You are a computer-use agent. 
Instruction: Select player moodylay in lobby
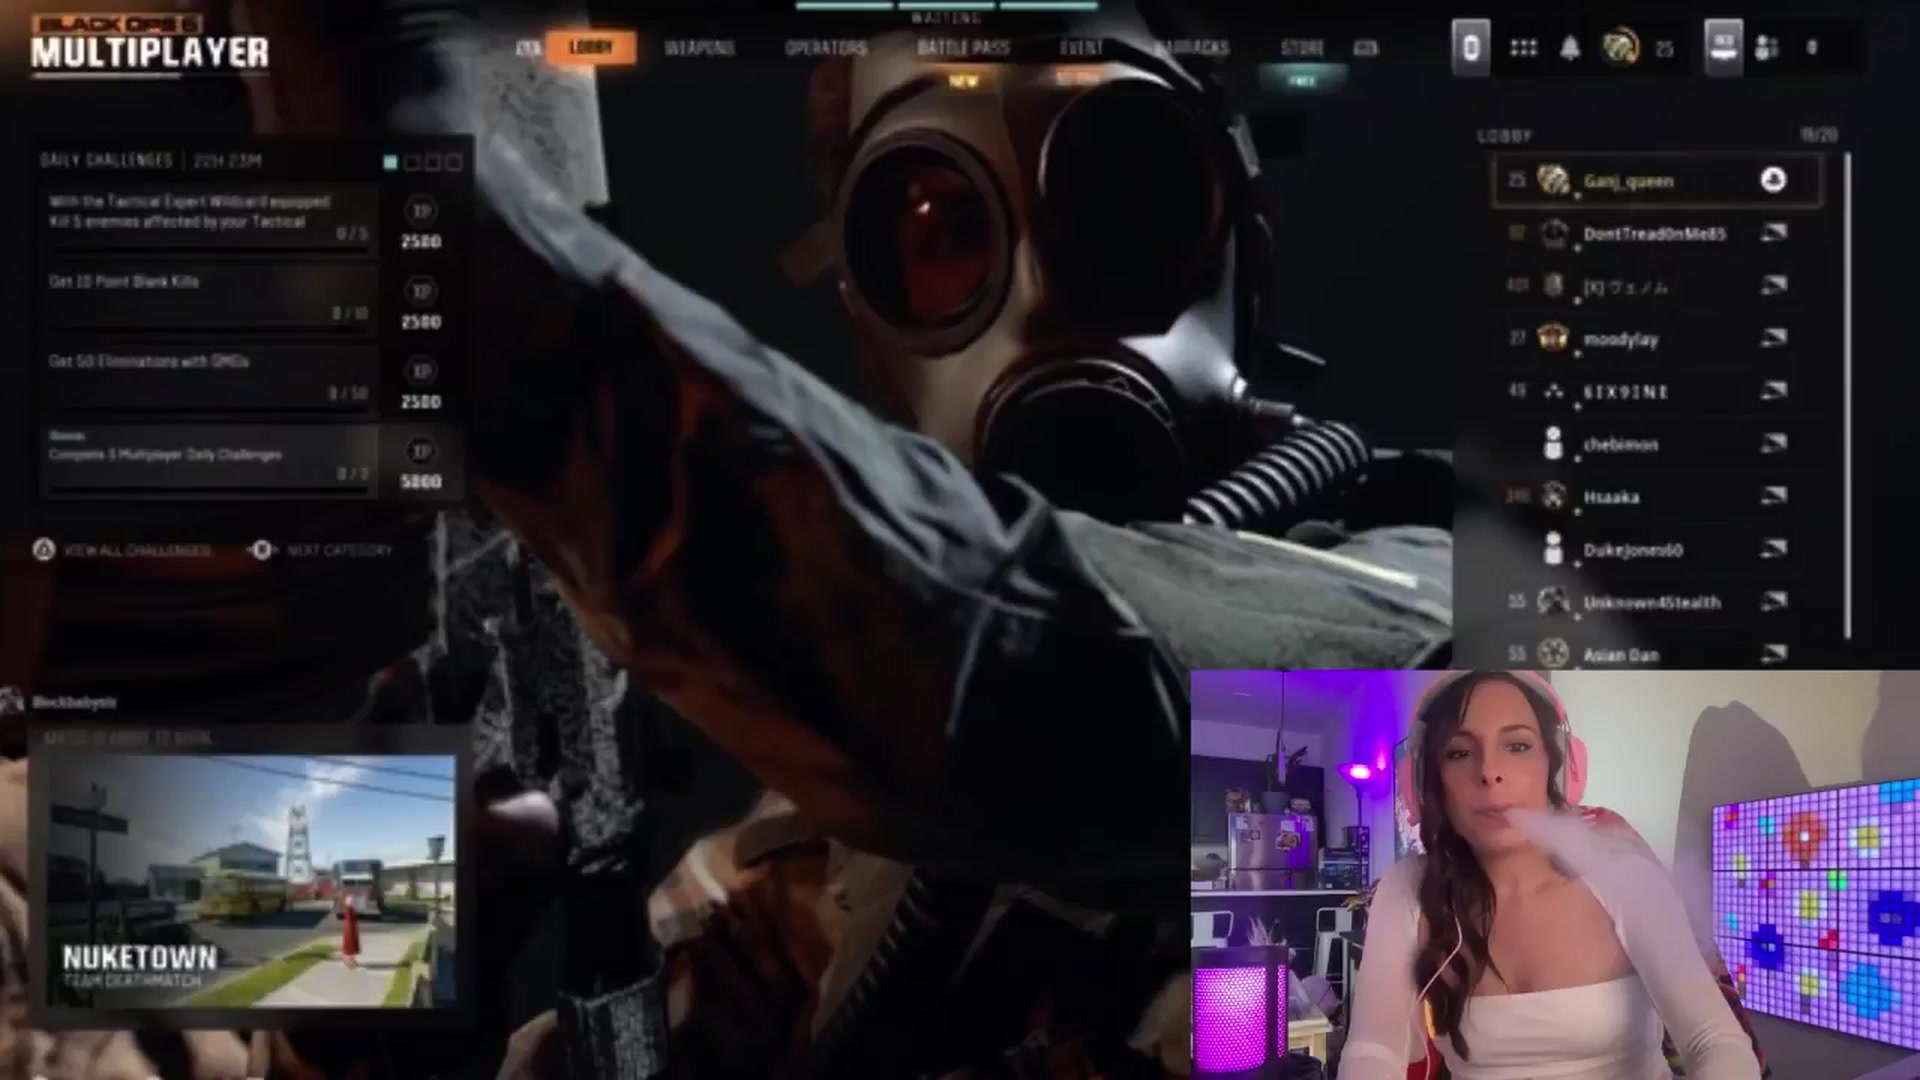[x=1656, y=339]
